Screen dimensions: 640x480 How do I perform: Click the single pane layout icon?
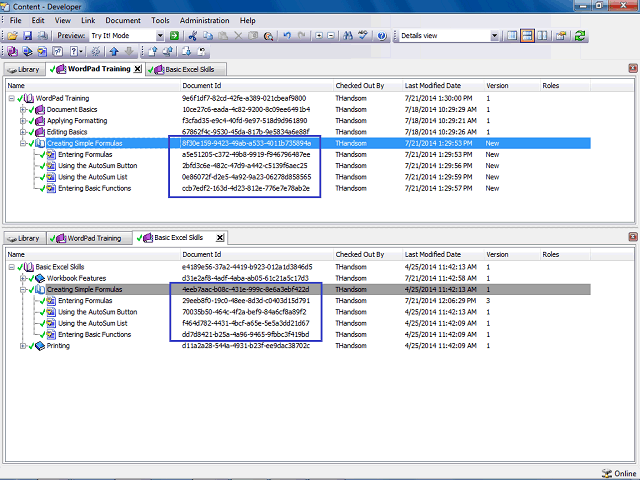pyautogui.click(x=512, y=36)
